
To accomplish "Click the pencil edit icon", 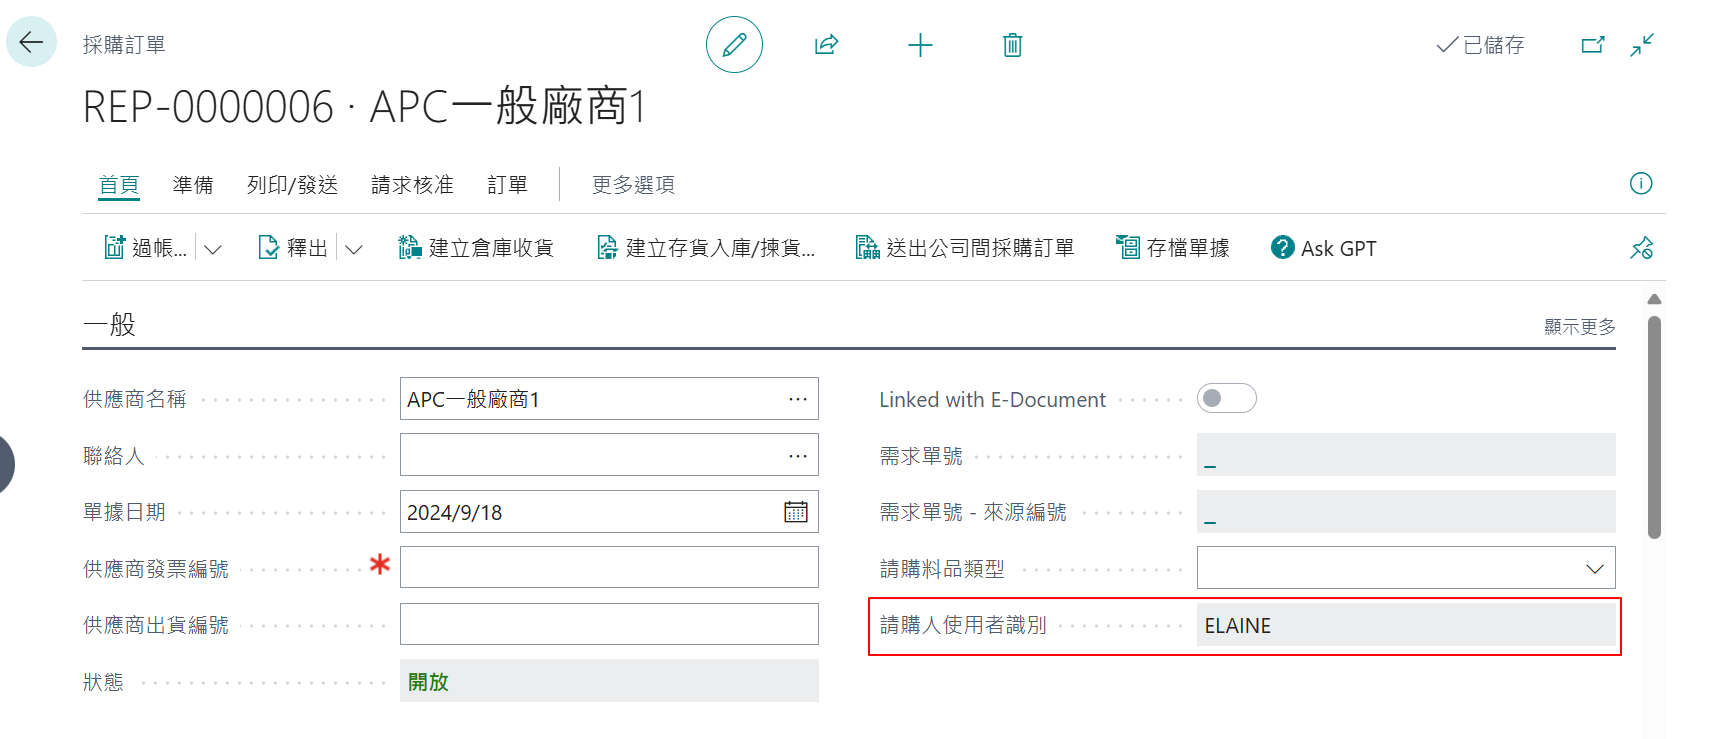I will (734, 45).
